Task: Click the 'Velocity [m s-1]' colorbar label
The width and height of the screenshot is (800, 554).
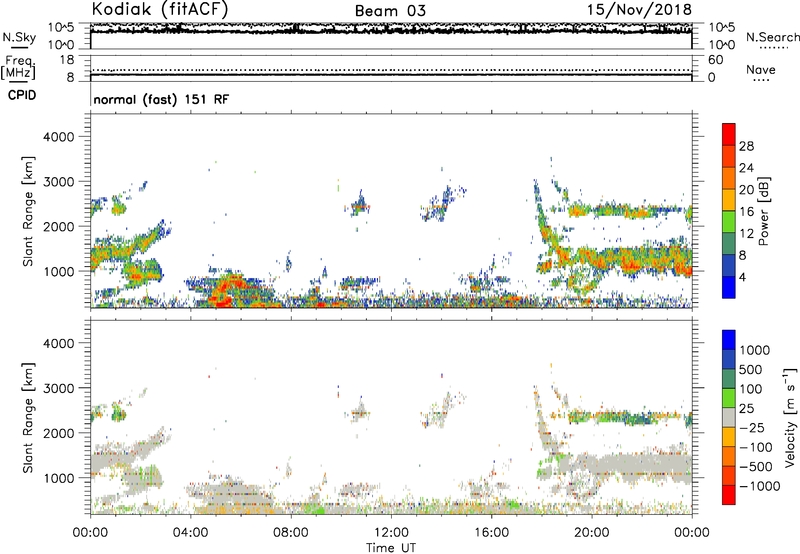Action: click(x=790, y=417)
